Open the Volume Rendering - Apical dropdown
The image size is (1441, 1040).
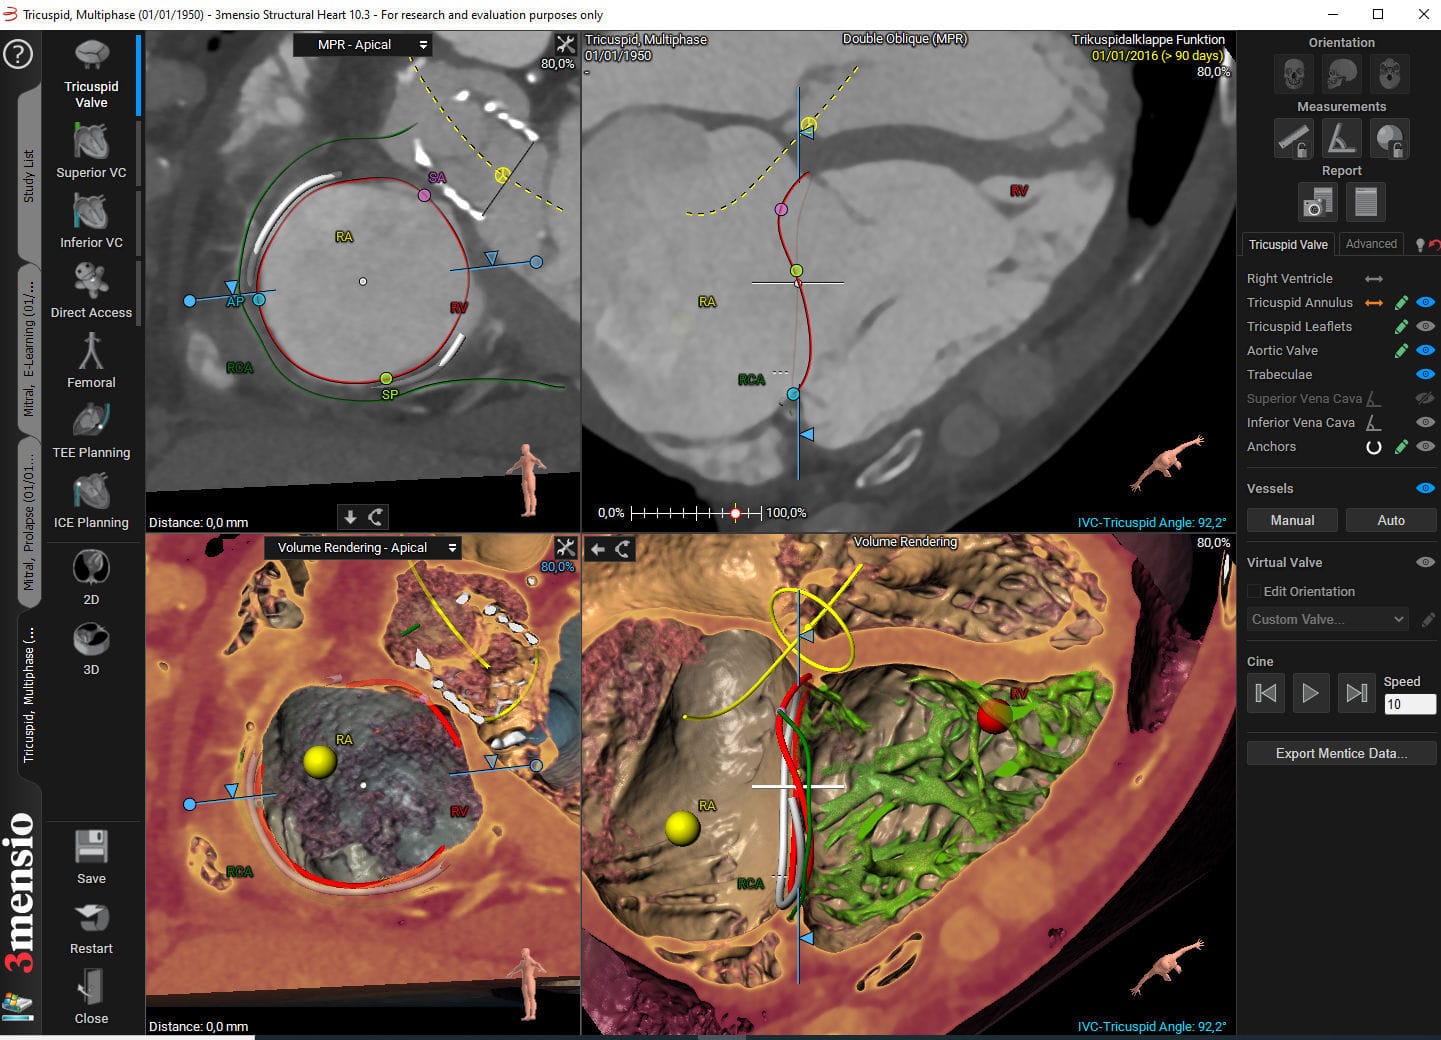click(x=363, y=547)
